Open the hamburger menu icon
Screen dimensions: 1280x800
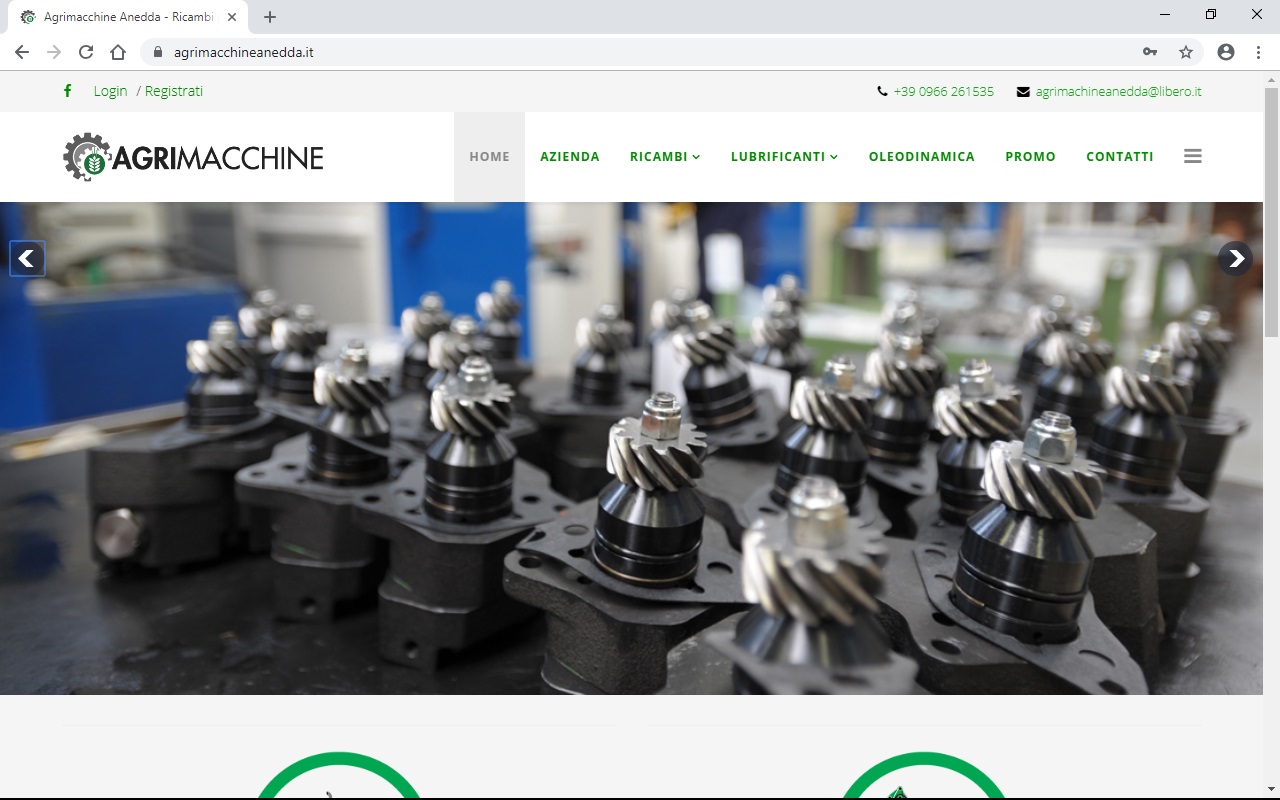1193,156
